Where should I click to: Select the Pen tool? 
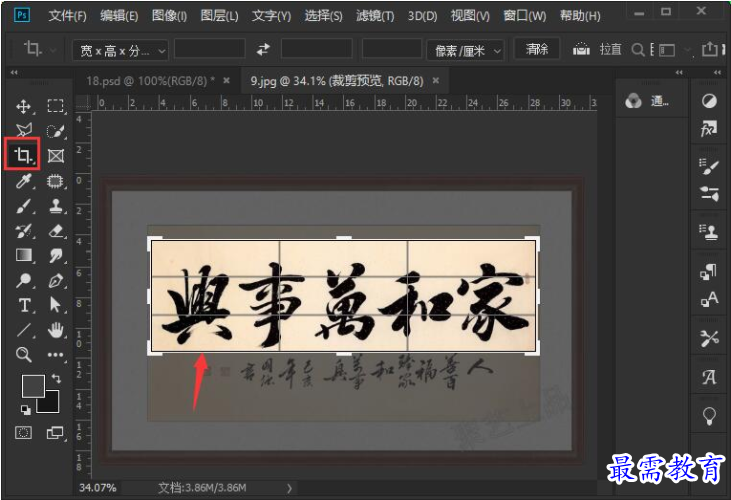[x=55, y=281]
